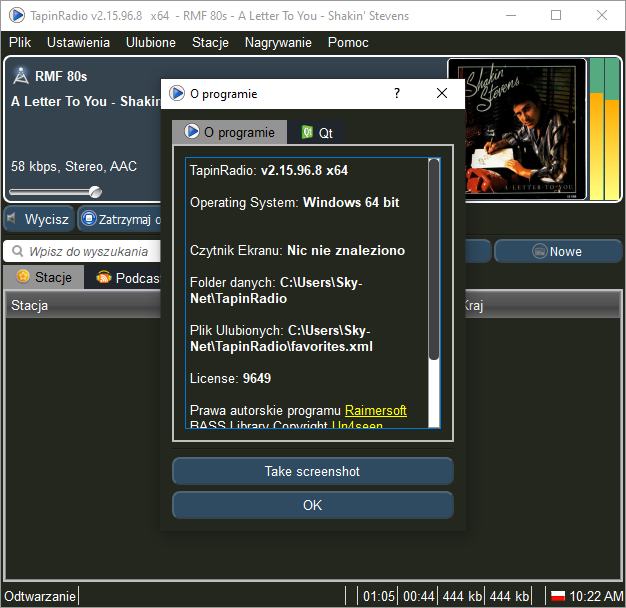The width and height of the screenshot is (626, 608).
Task: Click the RMF 80s antenna station icon
Action: (21, 75)
